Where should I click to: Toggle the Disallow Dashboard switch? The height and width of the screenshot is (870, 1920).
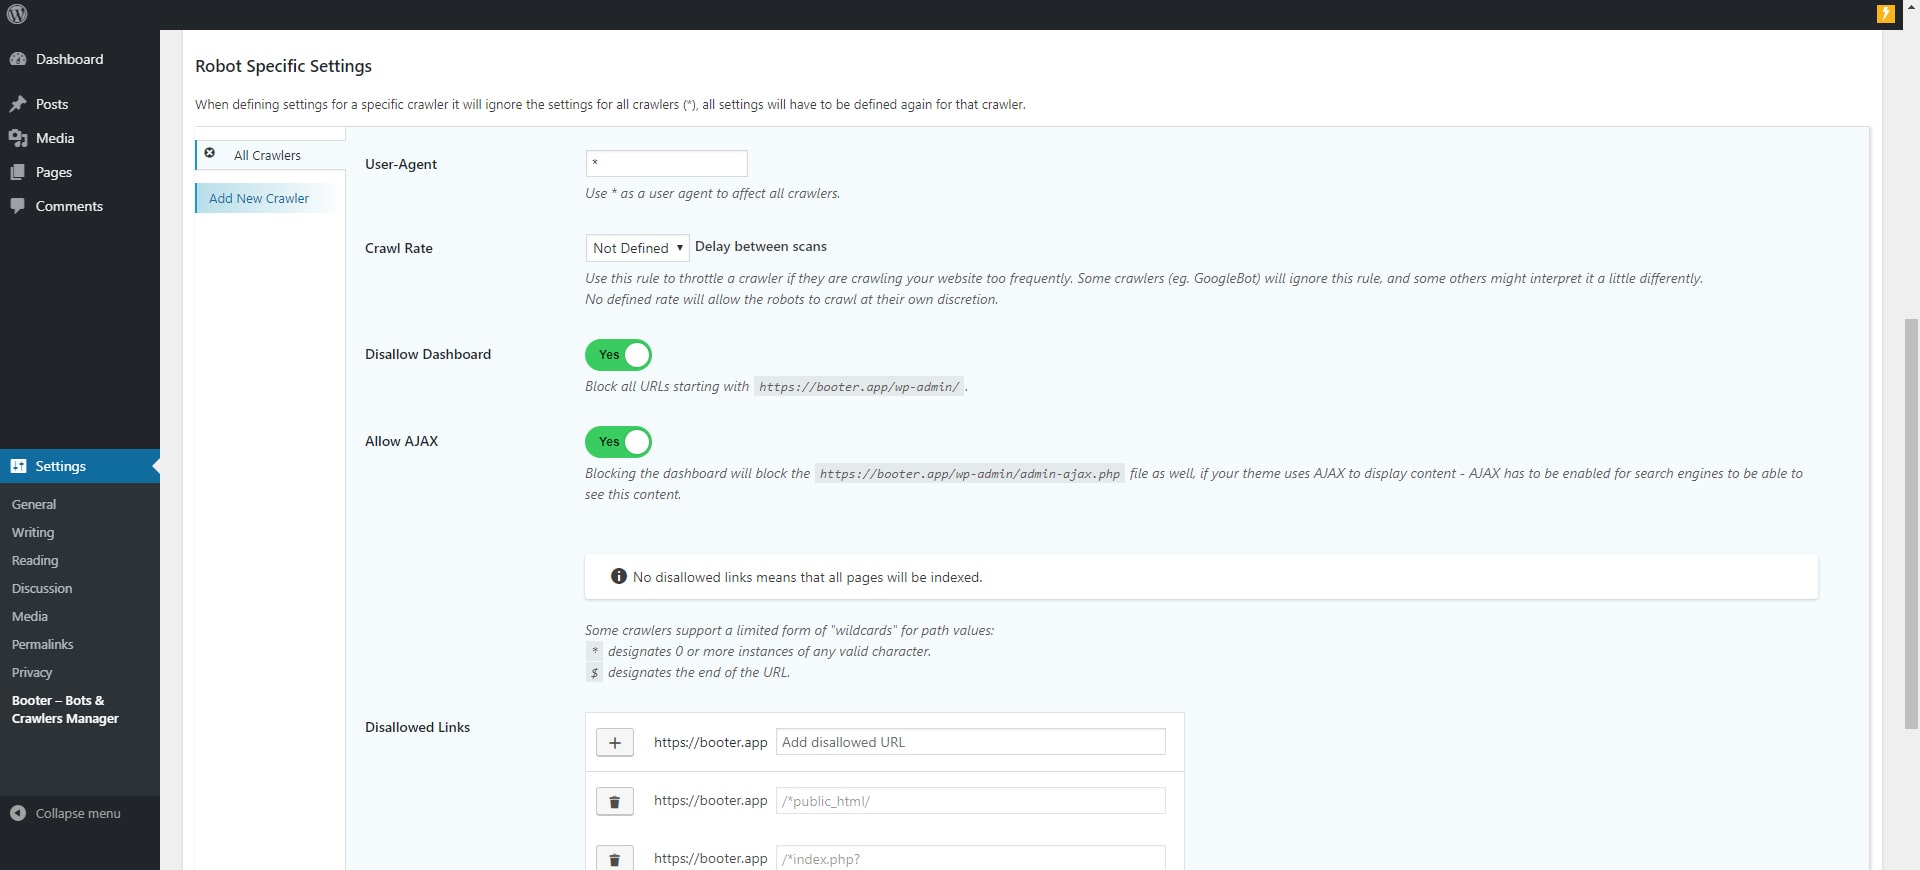[618, 355]
